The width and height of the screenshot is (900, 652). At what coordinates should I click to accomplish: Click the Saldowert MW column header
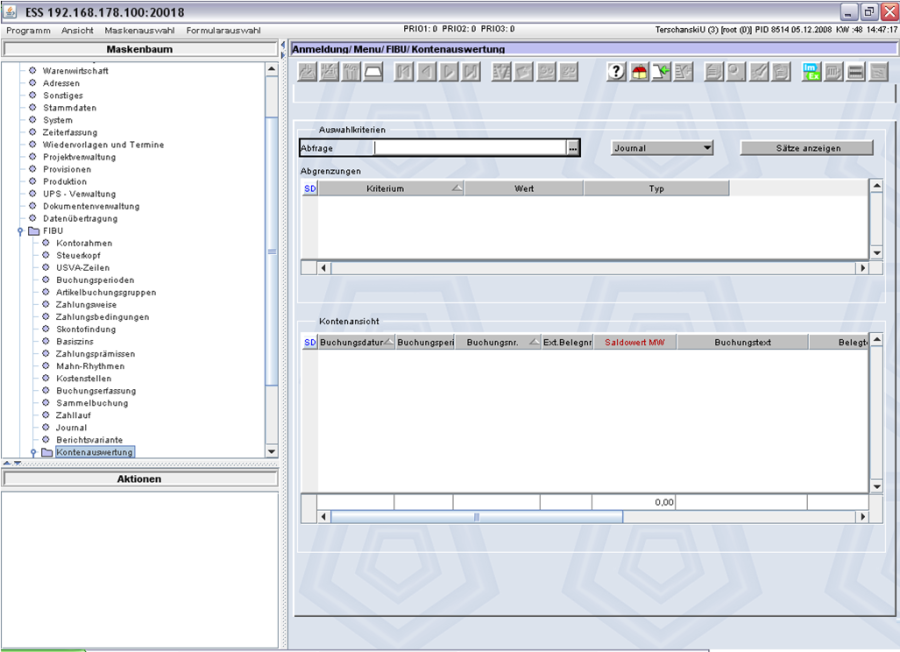point(634,342)
